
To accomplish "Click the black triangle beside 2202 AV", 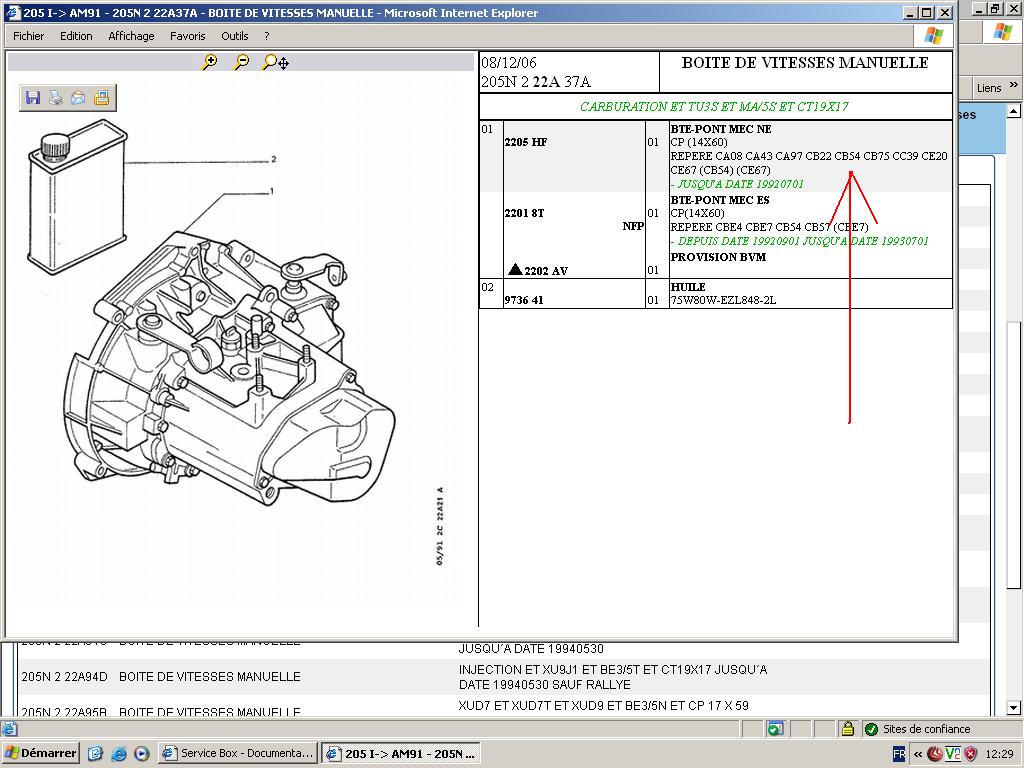I will pos(515,269).
